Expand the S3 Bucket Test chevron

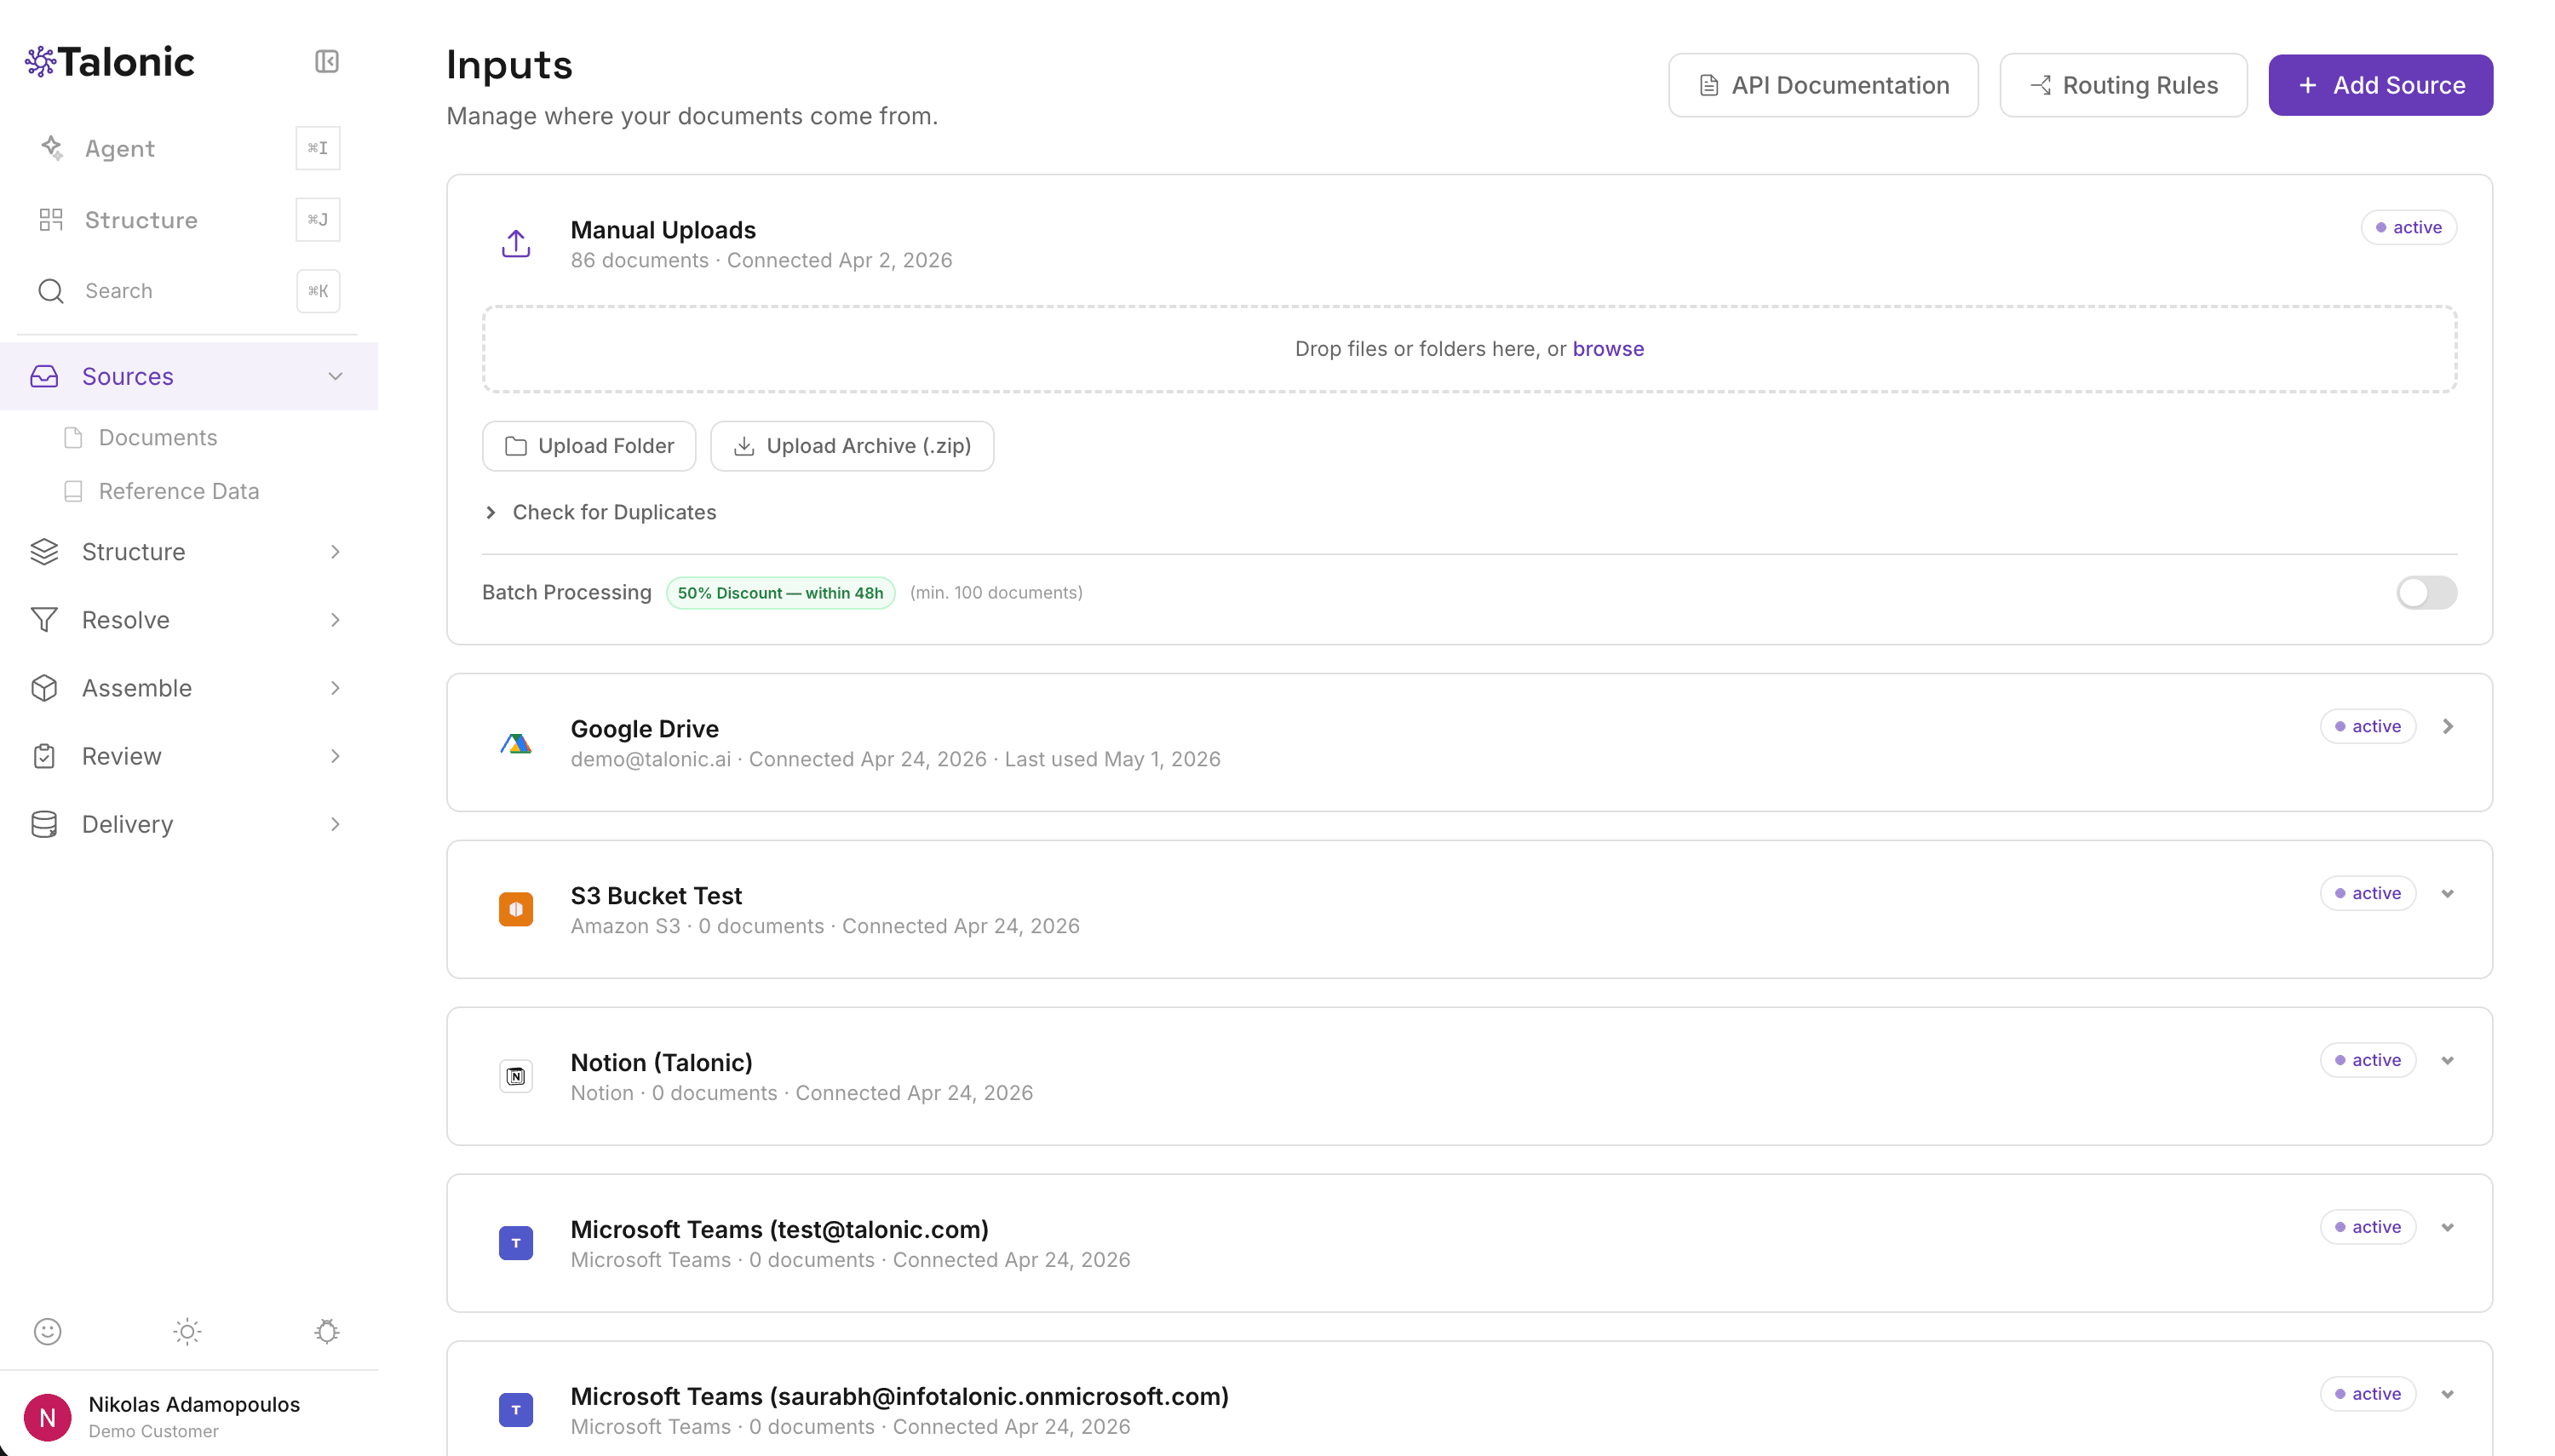tap(2448, 894)
